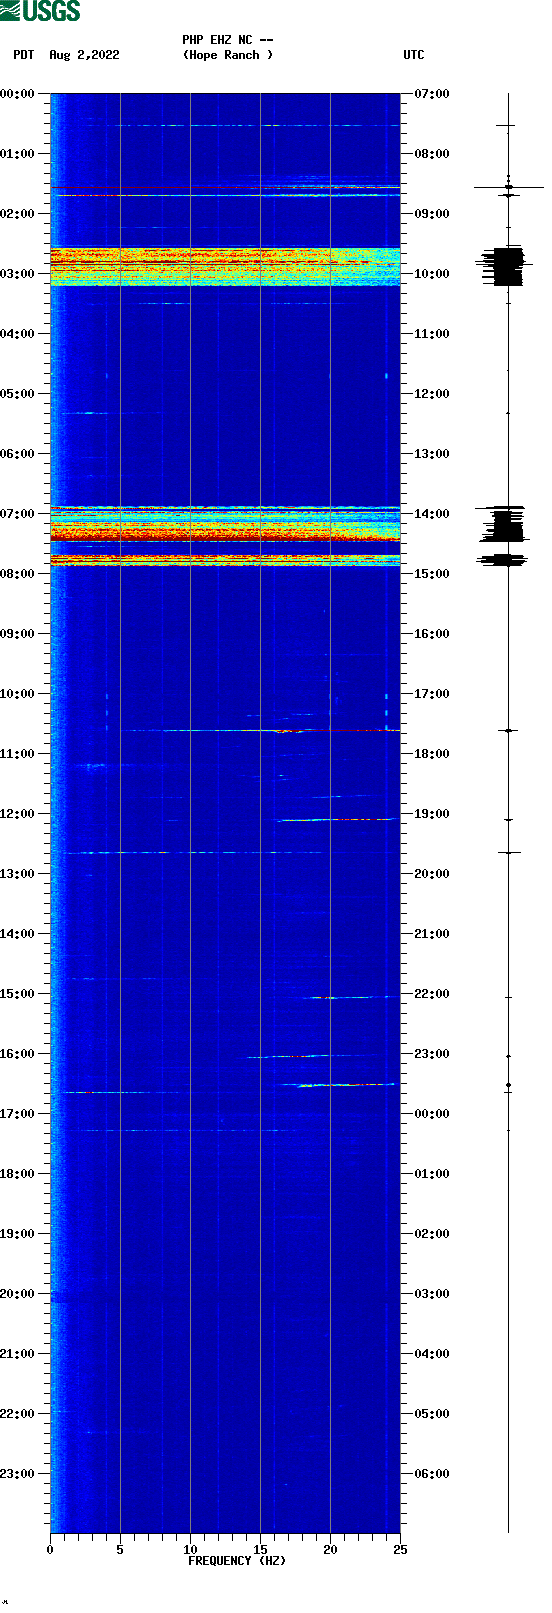Click the 07:00 PDT label on left axis
Screen dimensions: 552x1613
click(18, 514)
